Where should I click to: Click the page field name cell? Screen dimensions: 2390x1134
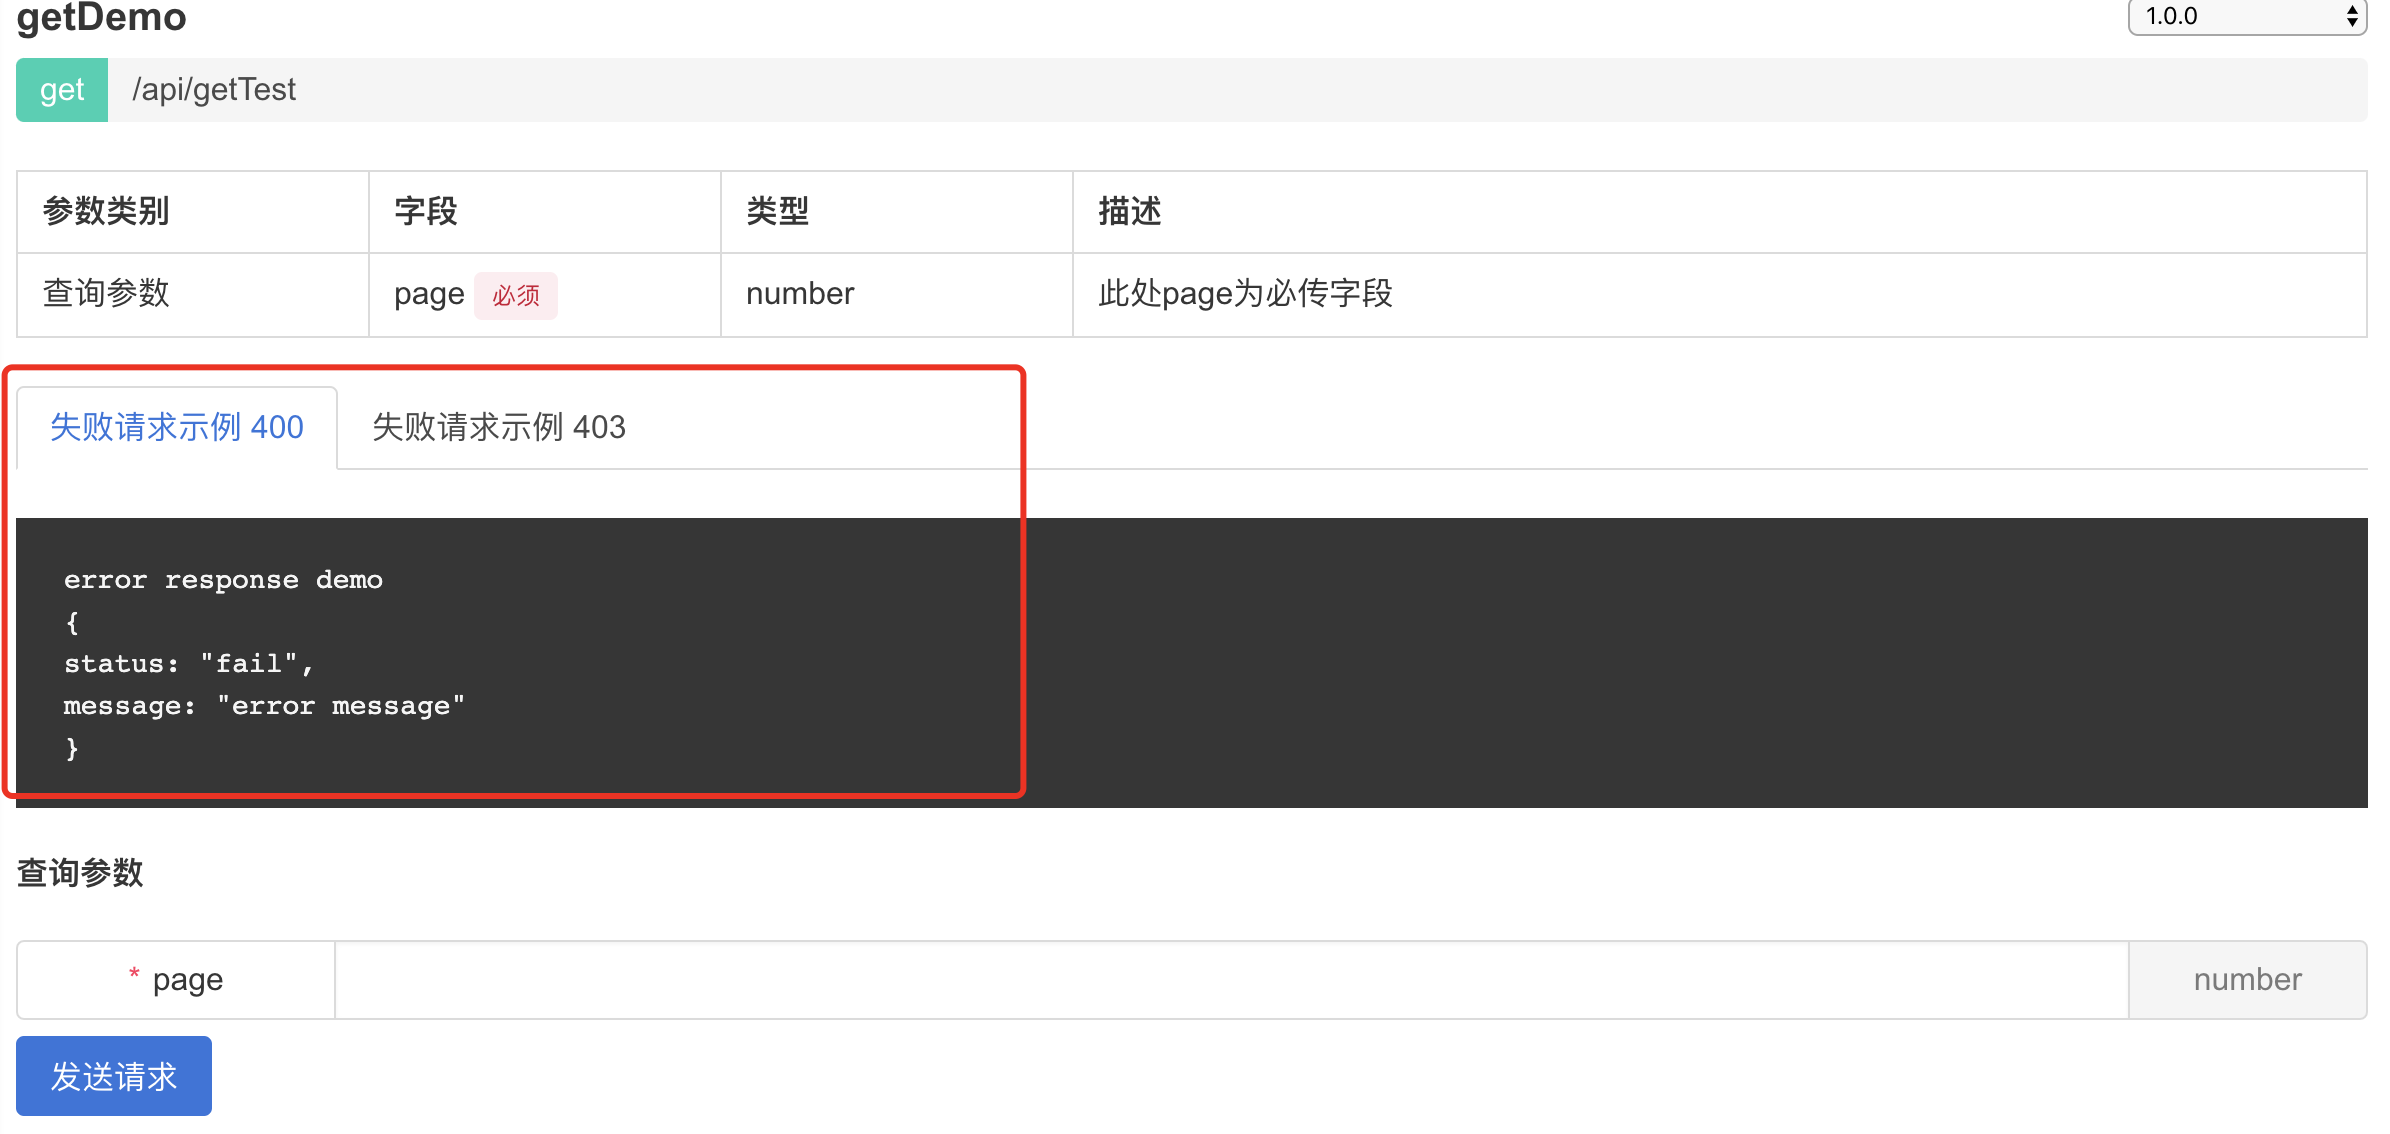pos(429,294)
